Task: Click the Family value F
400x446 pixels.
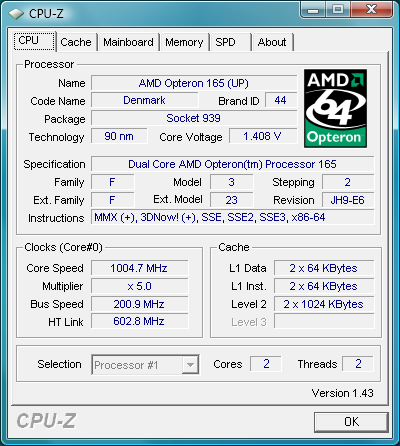Action: point(113,182)
